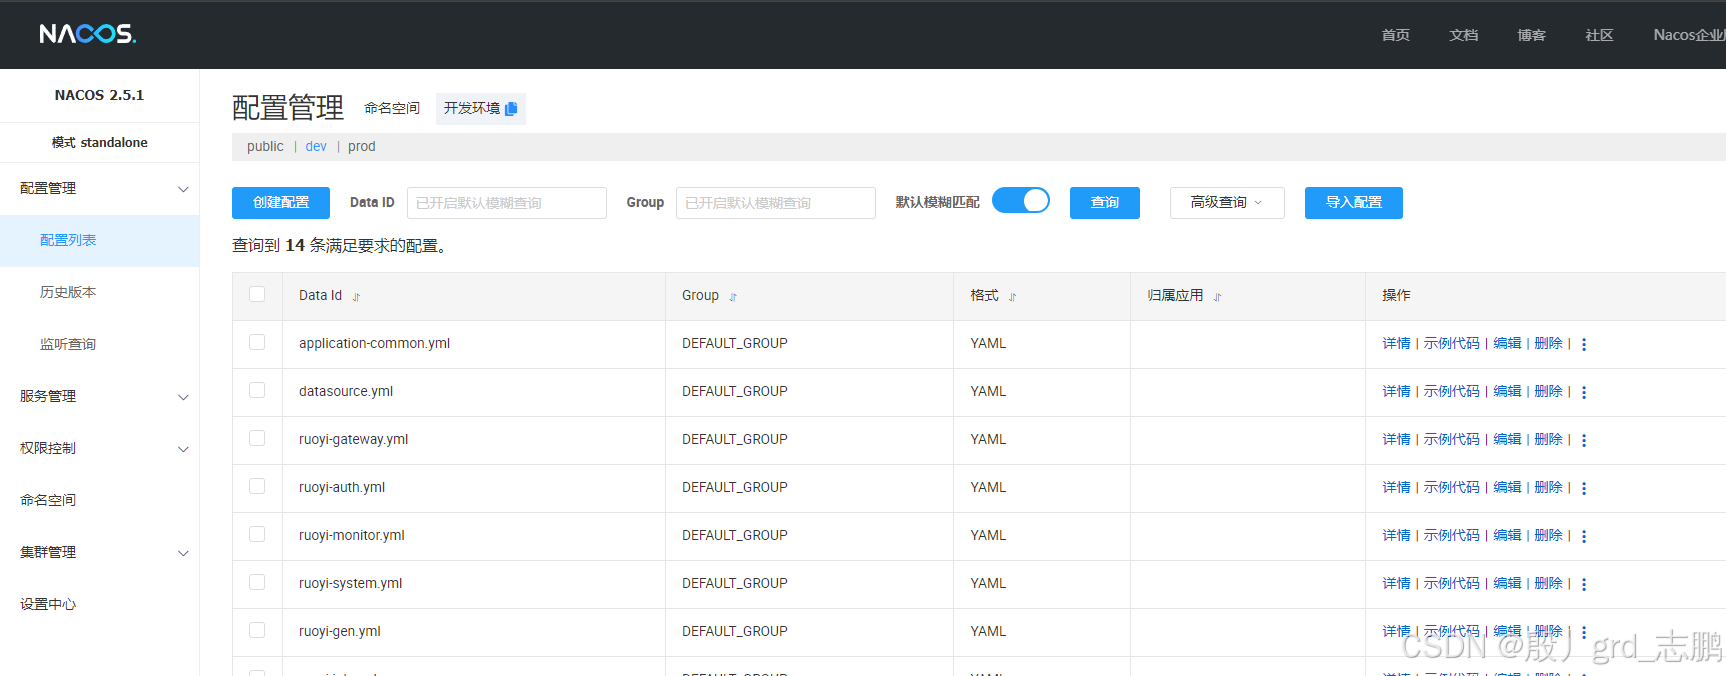Open more actions for application-common.yml
The height and width of the screenshot is (676, 1726).
click(1584, 344)
